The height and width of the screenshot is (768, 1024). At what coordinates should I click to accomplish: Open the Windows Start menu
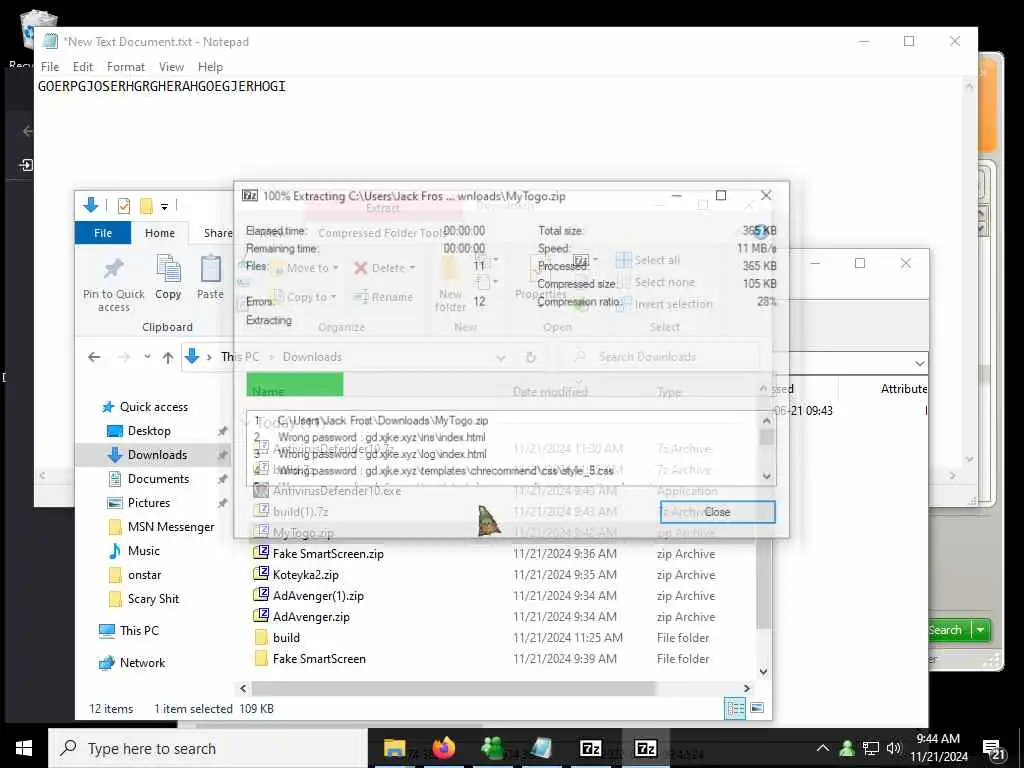click(24, 748)
